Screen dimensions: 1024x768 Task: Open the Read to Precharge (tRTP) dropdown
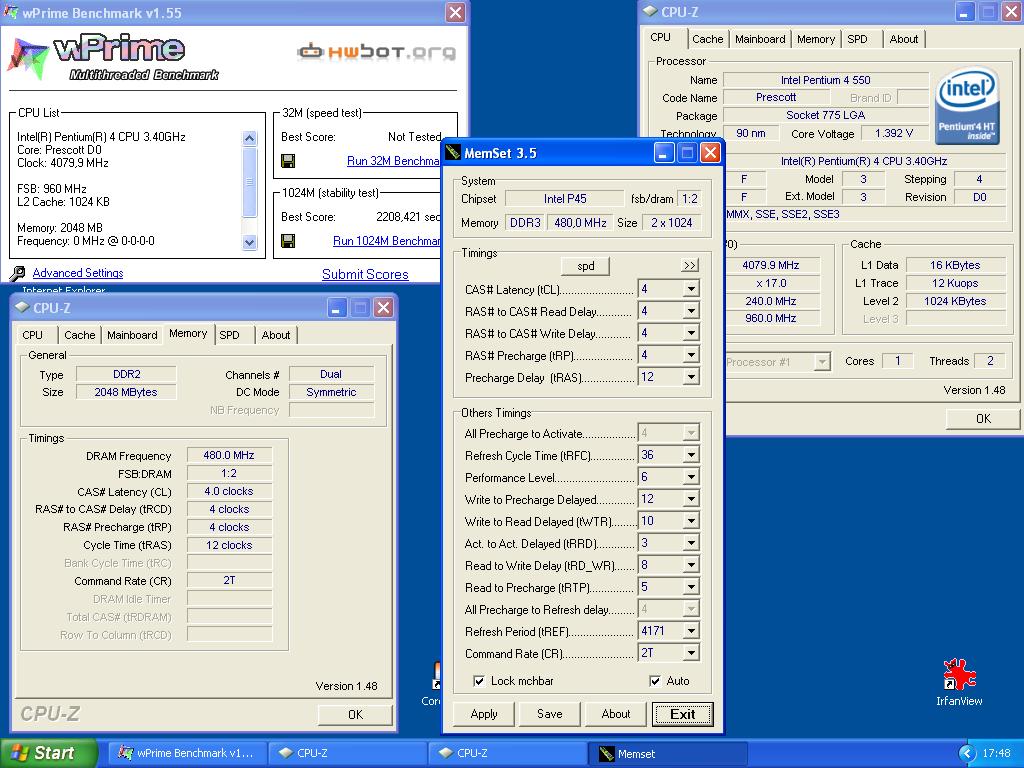click(691, 587)
